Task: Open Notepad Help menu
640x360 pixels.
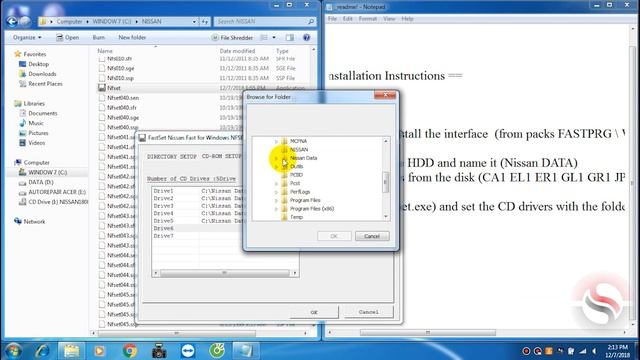Action: tap(407, 19)
